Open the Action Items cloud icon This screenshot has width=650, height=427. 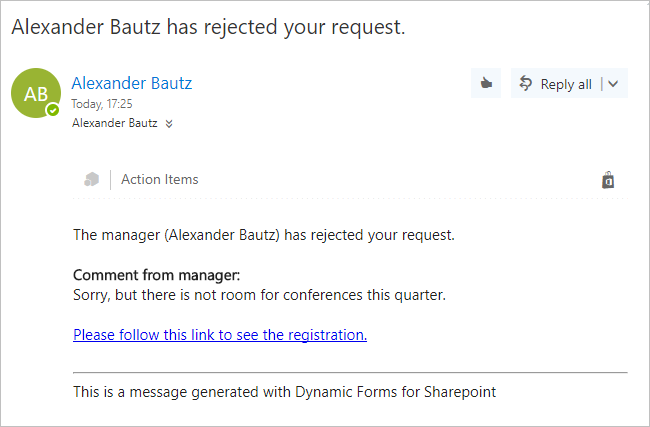(92, 180)
